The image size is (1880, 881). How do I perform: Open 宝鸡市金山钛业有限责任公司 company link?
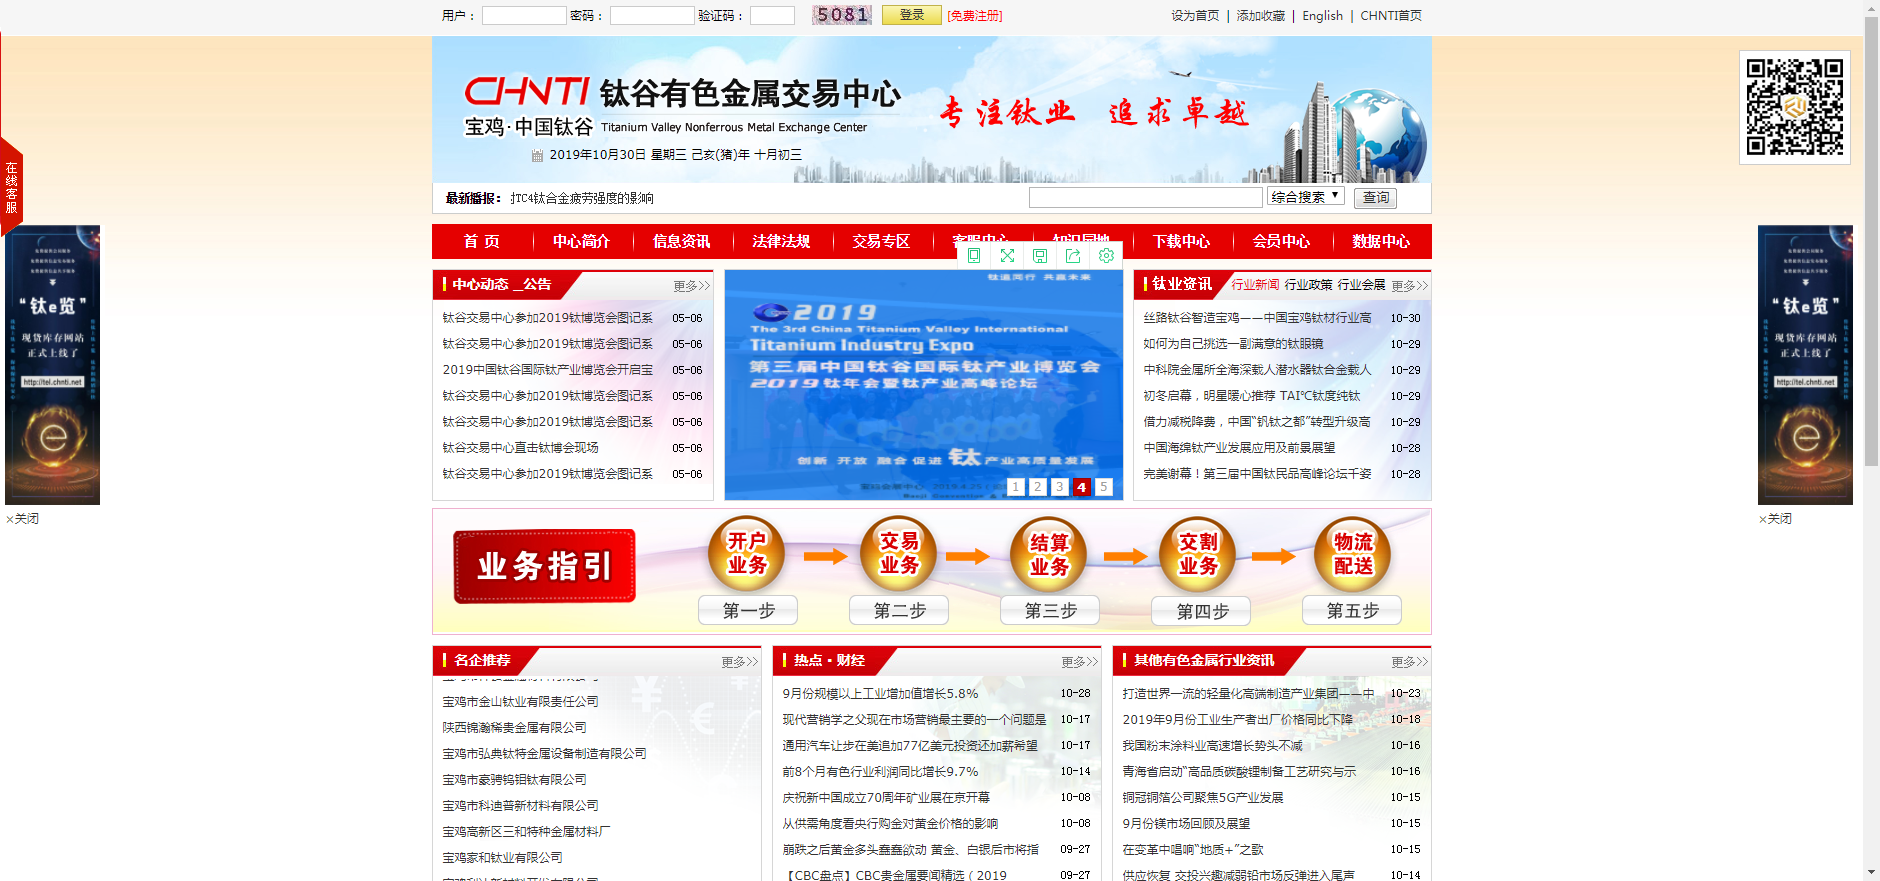pyautogui.click(x=520, y=702)
